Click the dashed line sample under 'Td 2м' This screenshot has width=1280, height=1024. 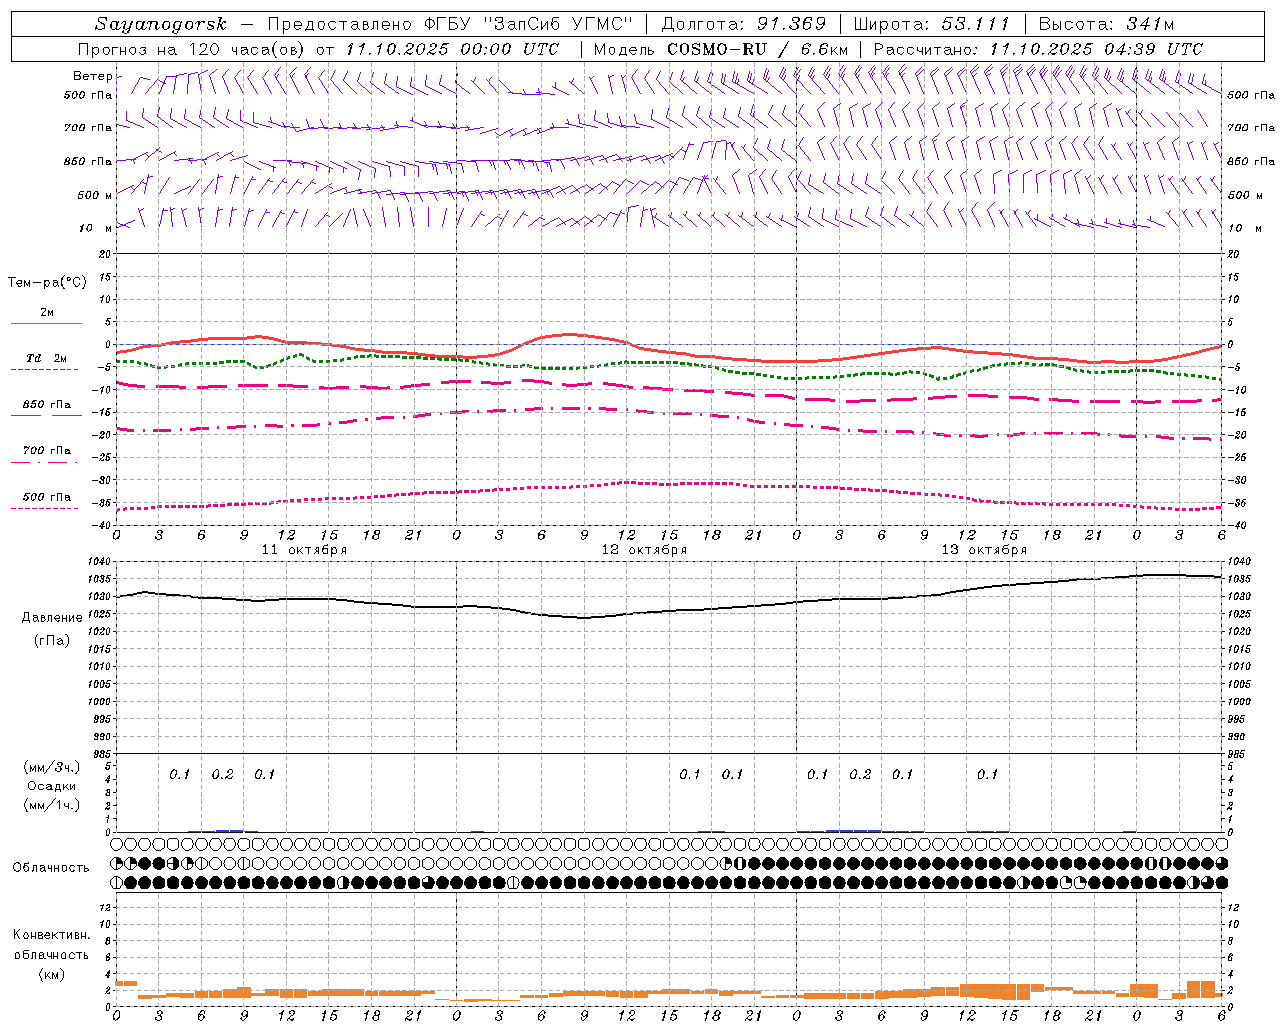click(x=45, y=369)
